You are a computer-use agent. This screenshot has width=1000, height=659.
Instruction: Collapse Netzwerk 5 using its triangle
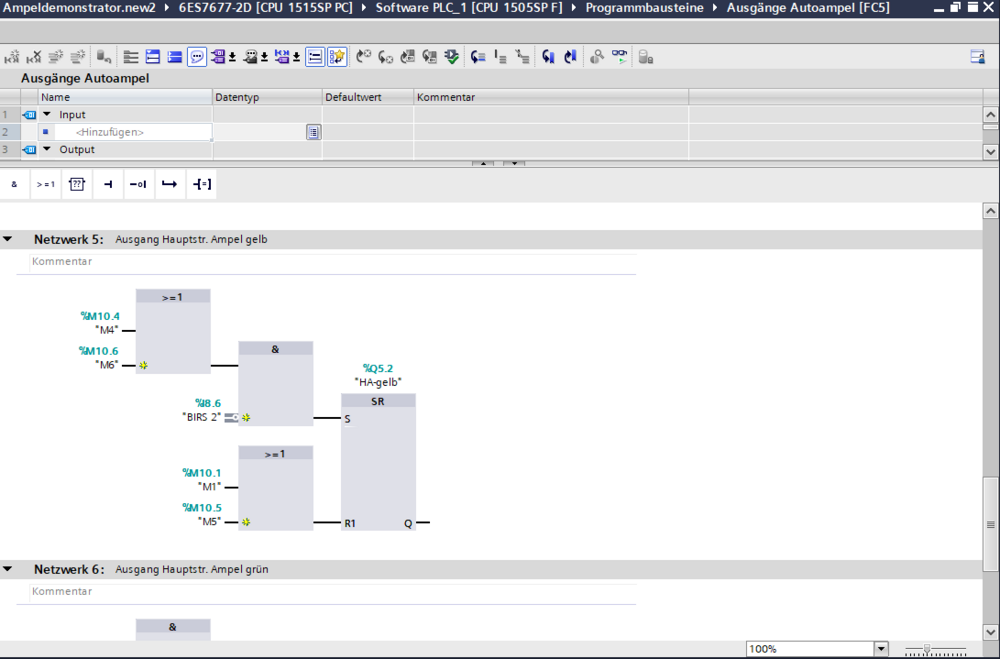pyautogui.click(x=8, y=240)
